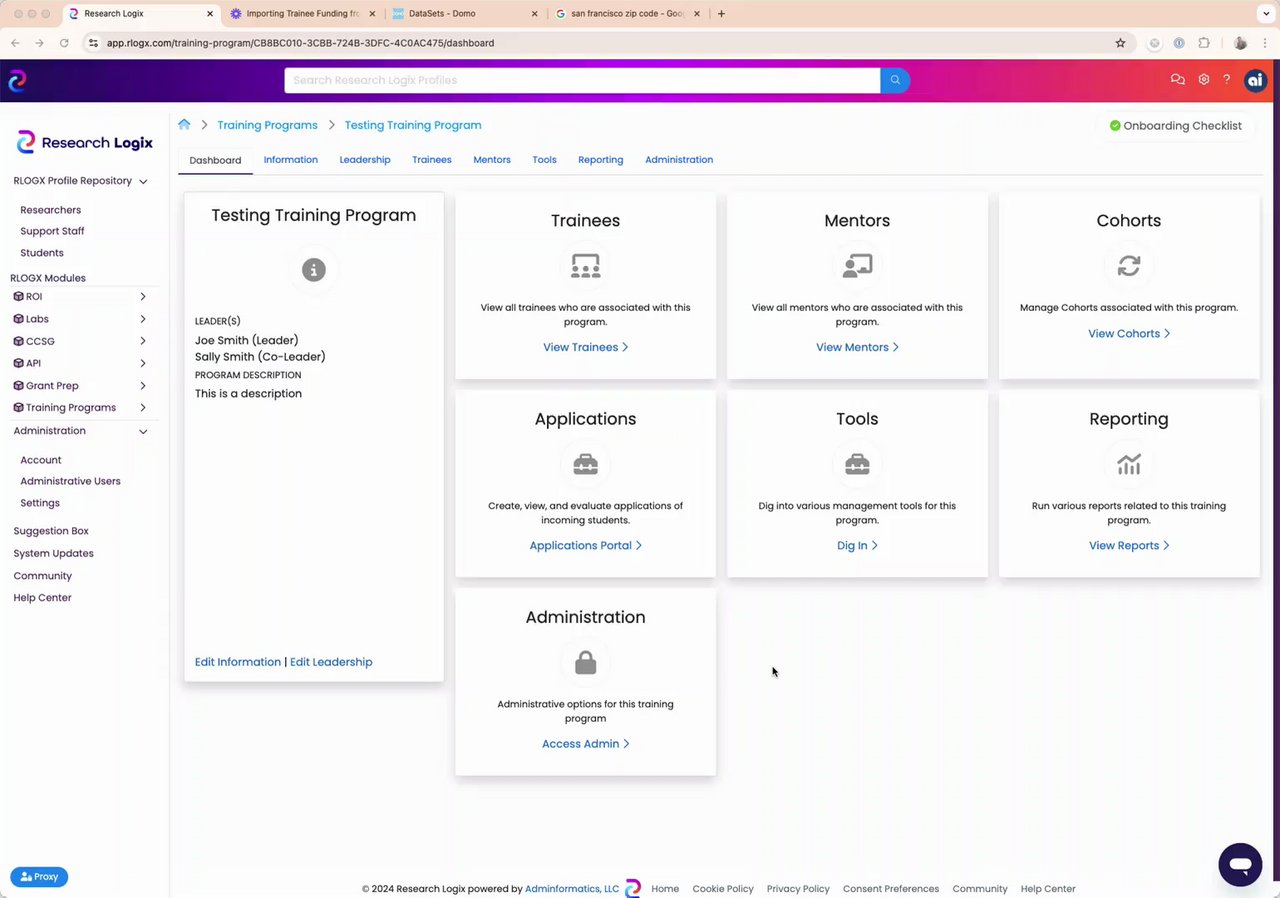Click the browser address bar URL
Viewport: 1280px width, 898px height.
[x=300, y=43]
